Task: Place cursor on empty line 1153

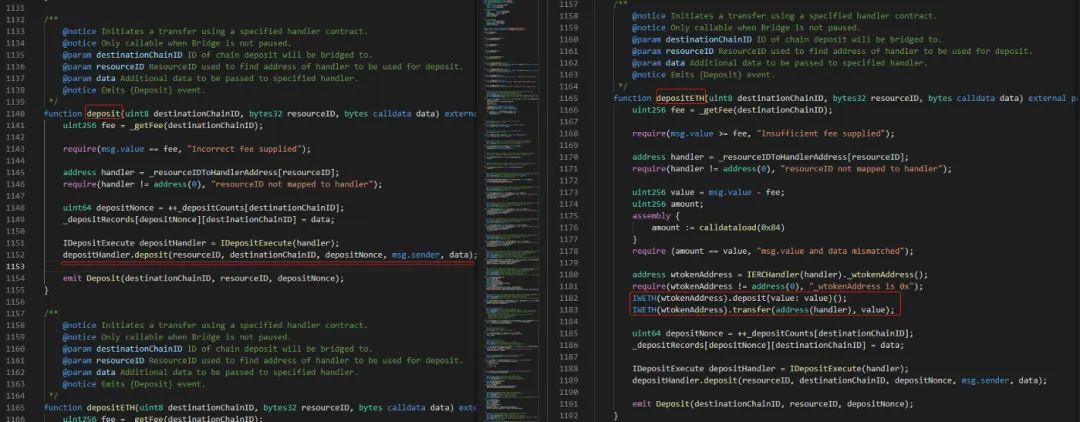Action: (x=250, y=266)
